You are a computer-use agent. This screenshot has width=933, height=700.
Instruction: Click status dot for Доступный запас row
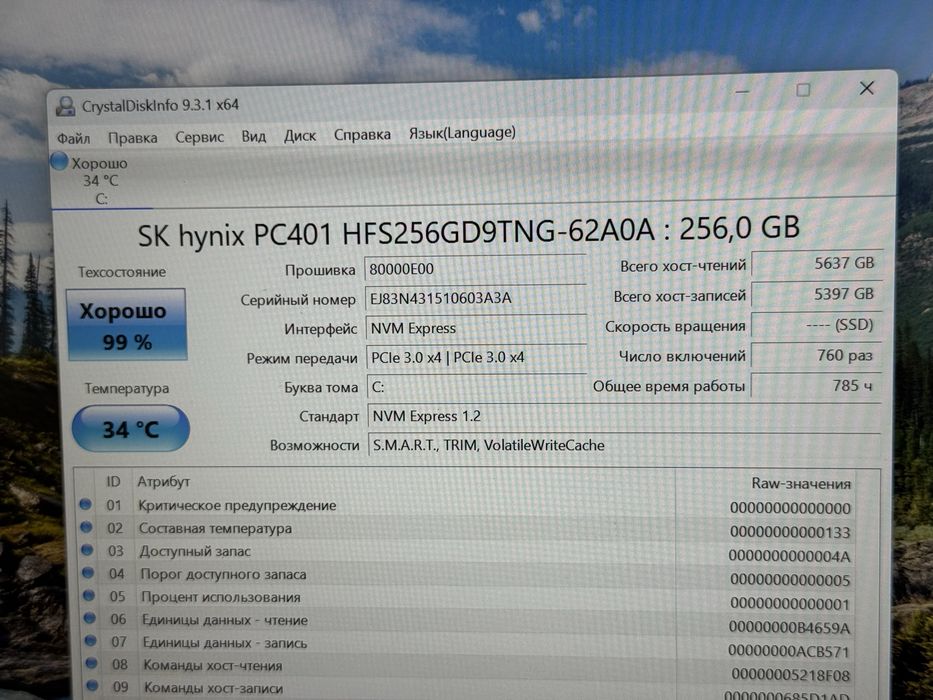[87, 550]
